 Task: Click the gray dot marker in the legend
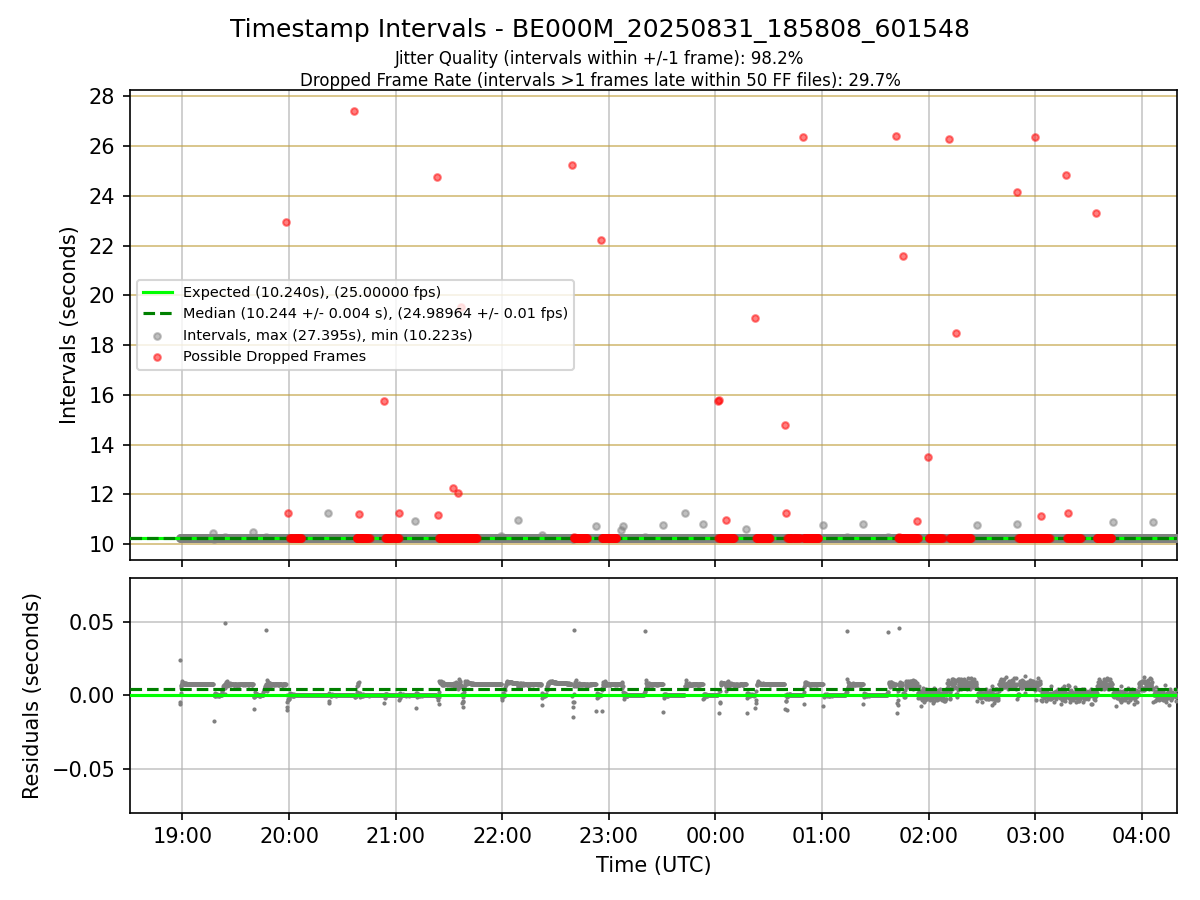pyautogui.click(x=160, y=336)
